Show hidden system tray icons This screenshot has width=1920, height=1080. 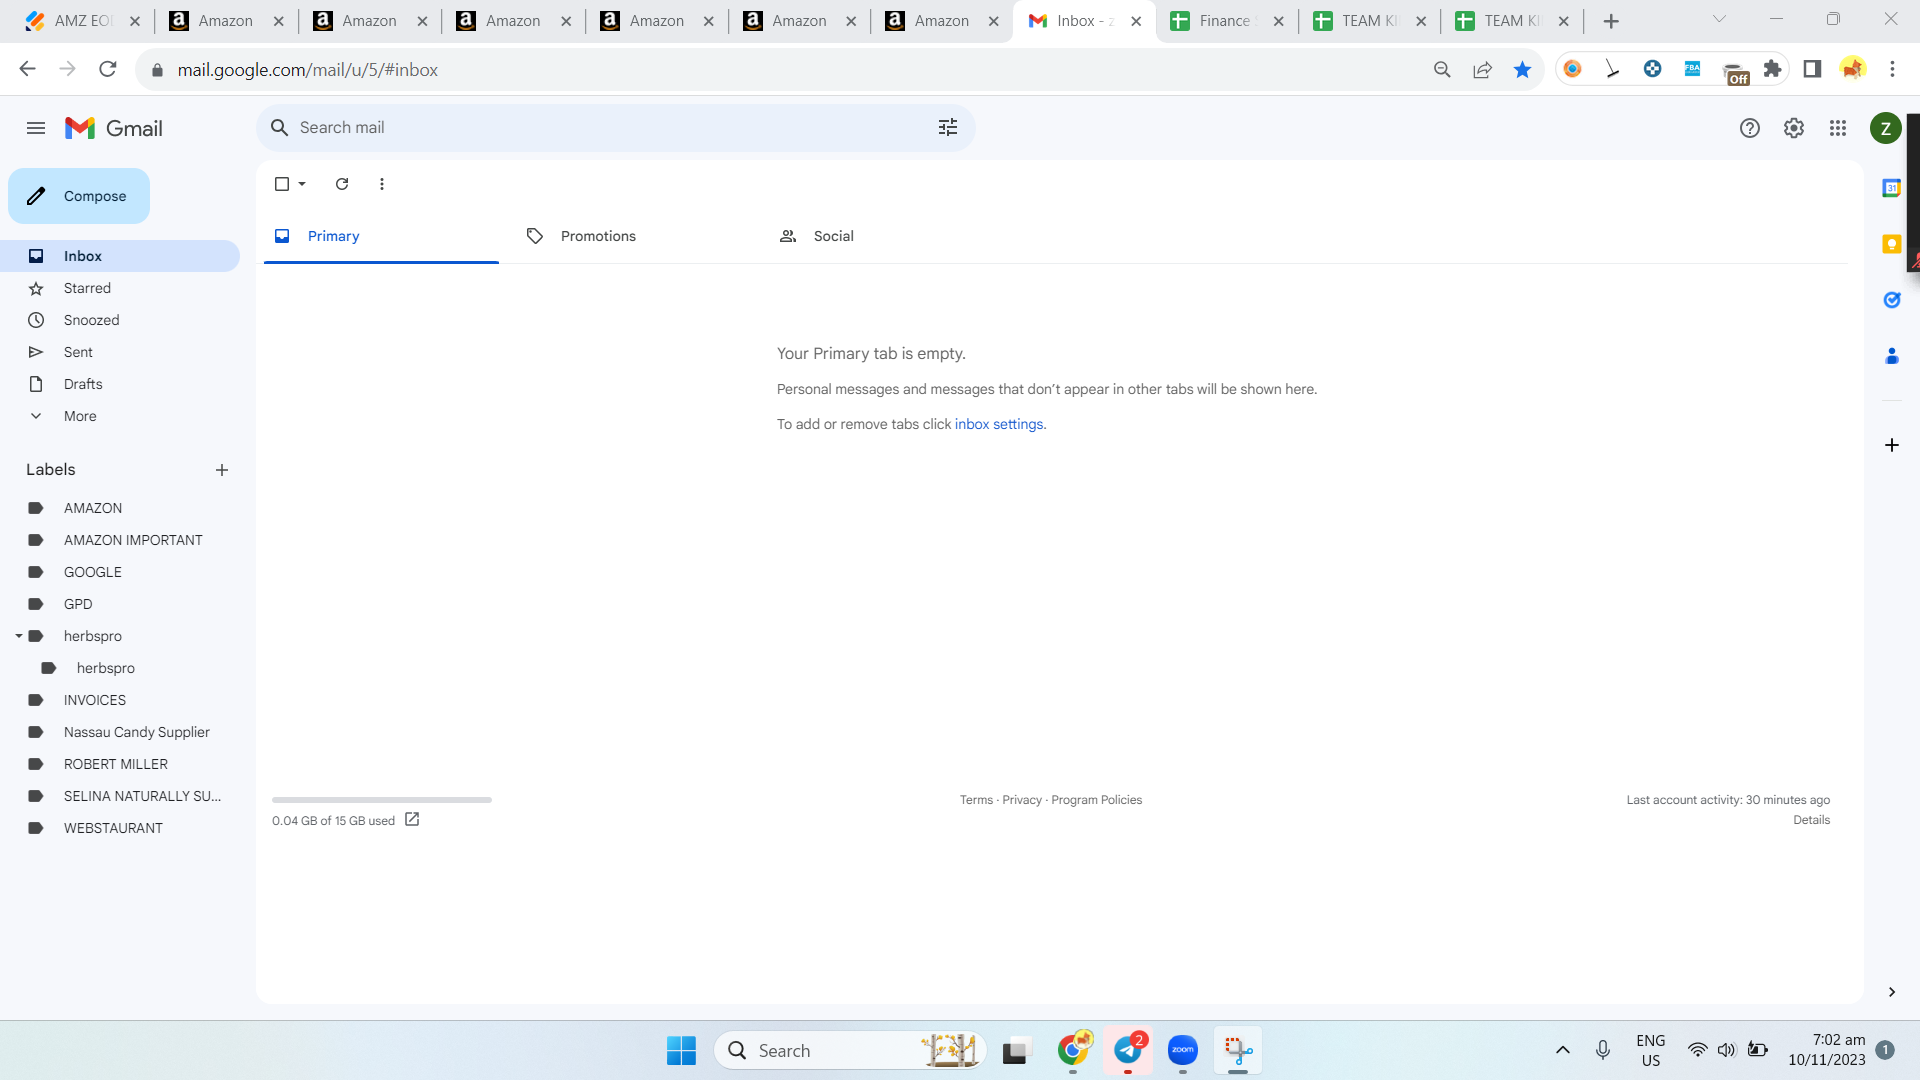1562,1050
